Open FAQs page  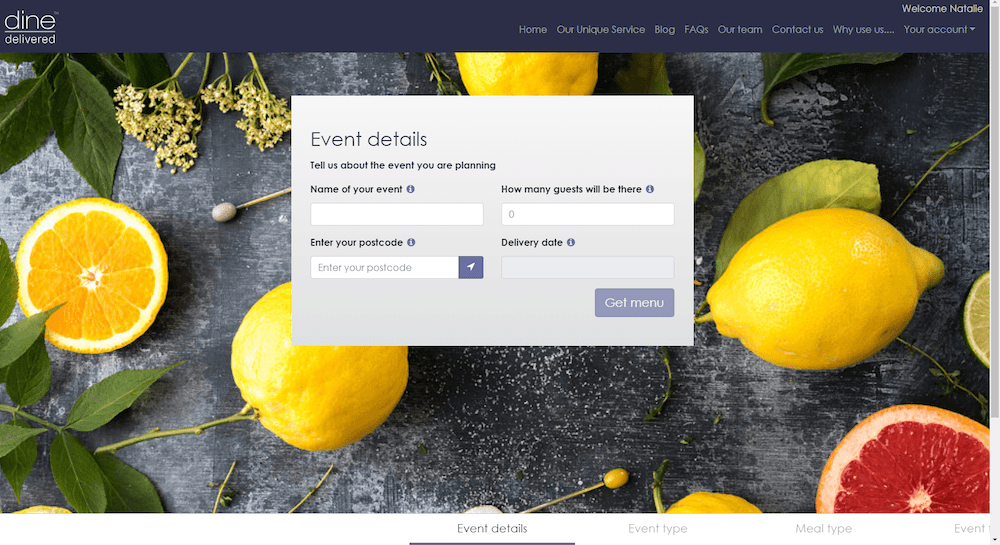[x=696, y=29]
